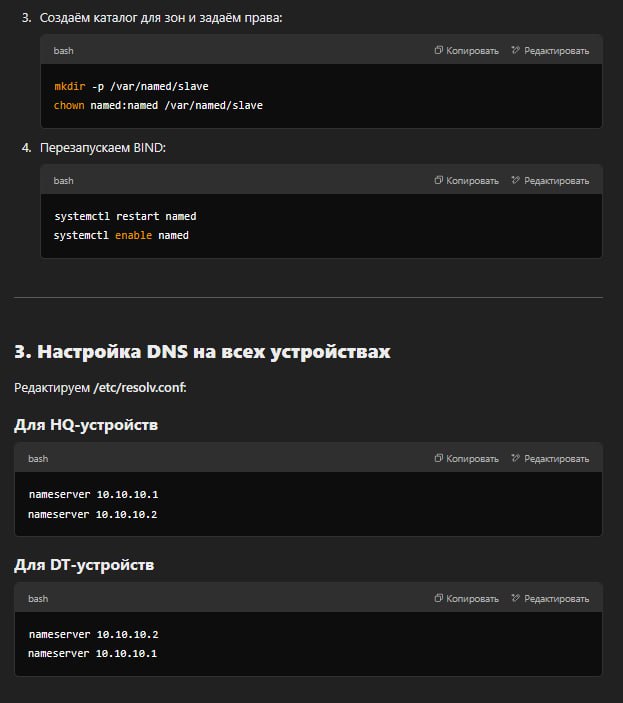Click the edit icon for the HQ nameserver block
This screenshot has height=703, width=623.
pos(516,459)
